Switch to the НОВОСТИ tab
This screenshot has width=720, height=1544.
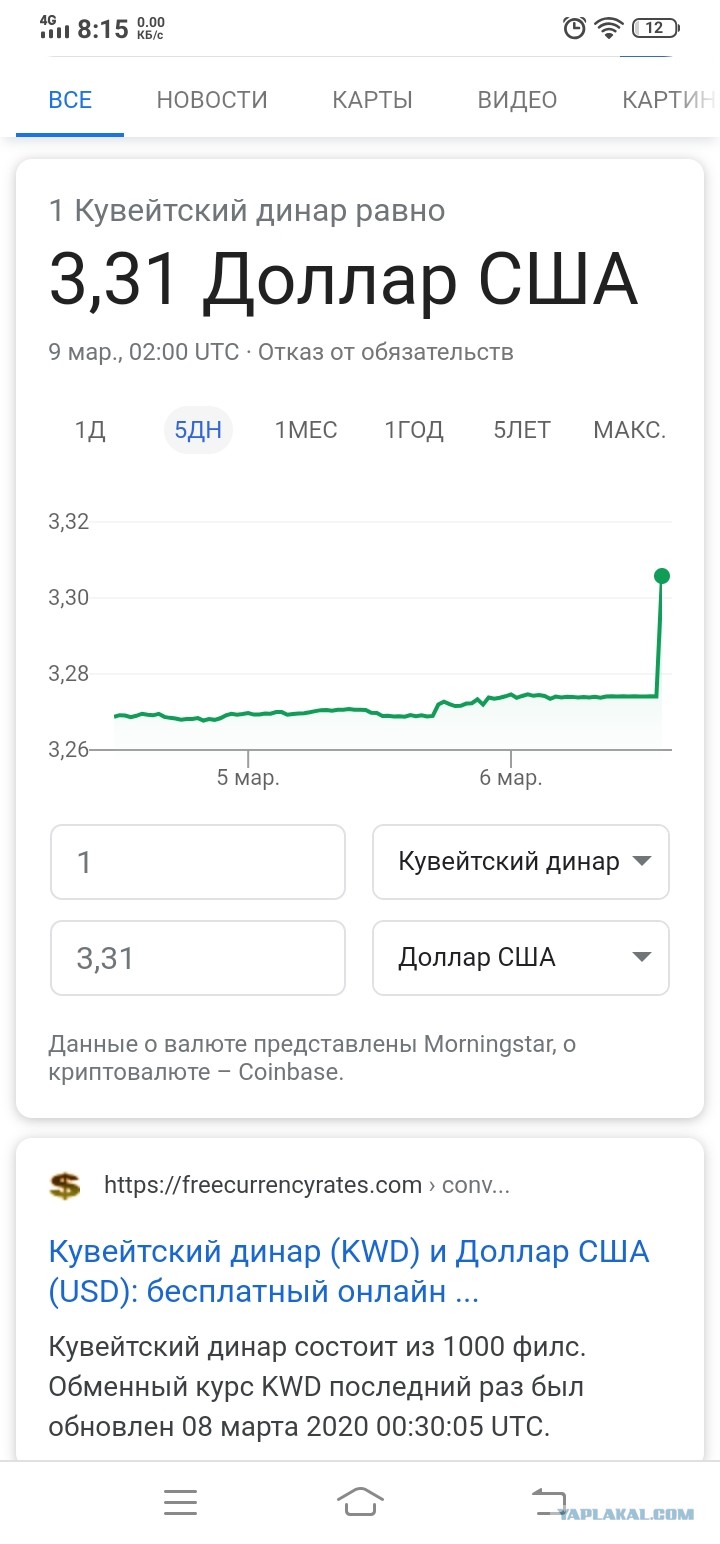point(212,100)
